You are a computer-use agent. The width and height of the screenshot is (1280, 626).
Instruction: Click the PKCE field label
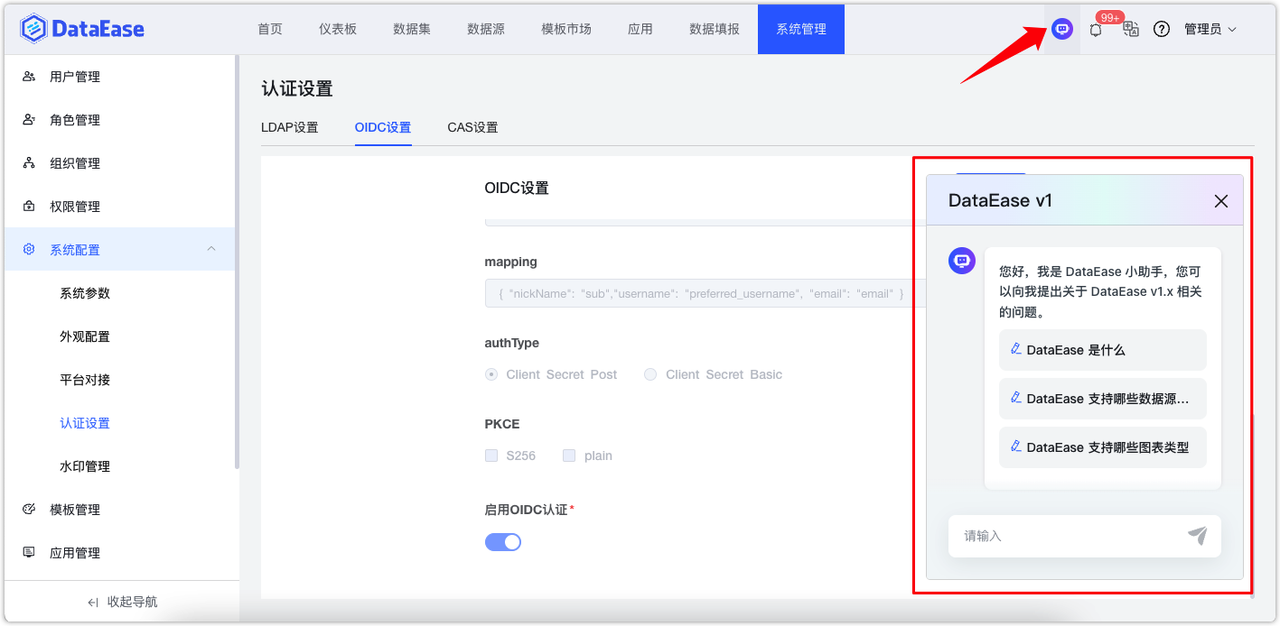pyautogui.click(x=502, y=424)
